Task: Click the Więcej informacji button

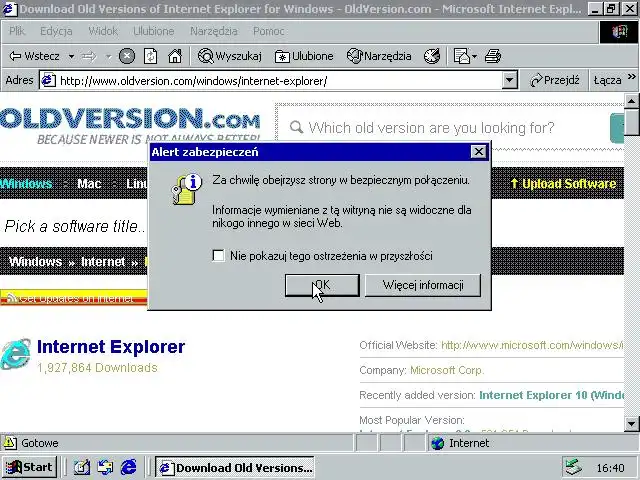Action: point(423,285)
